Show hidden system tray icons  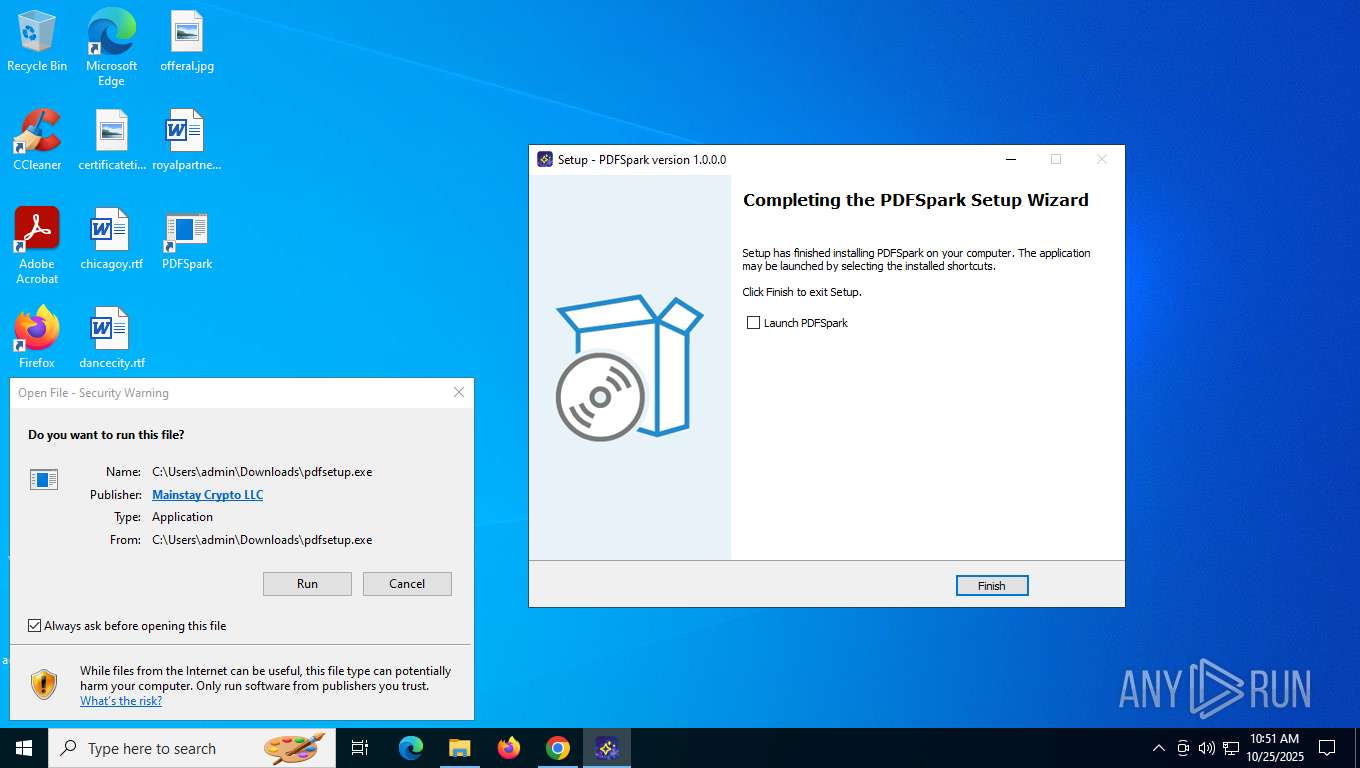coord(1159,748)
